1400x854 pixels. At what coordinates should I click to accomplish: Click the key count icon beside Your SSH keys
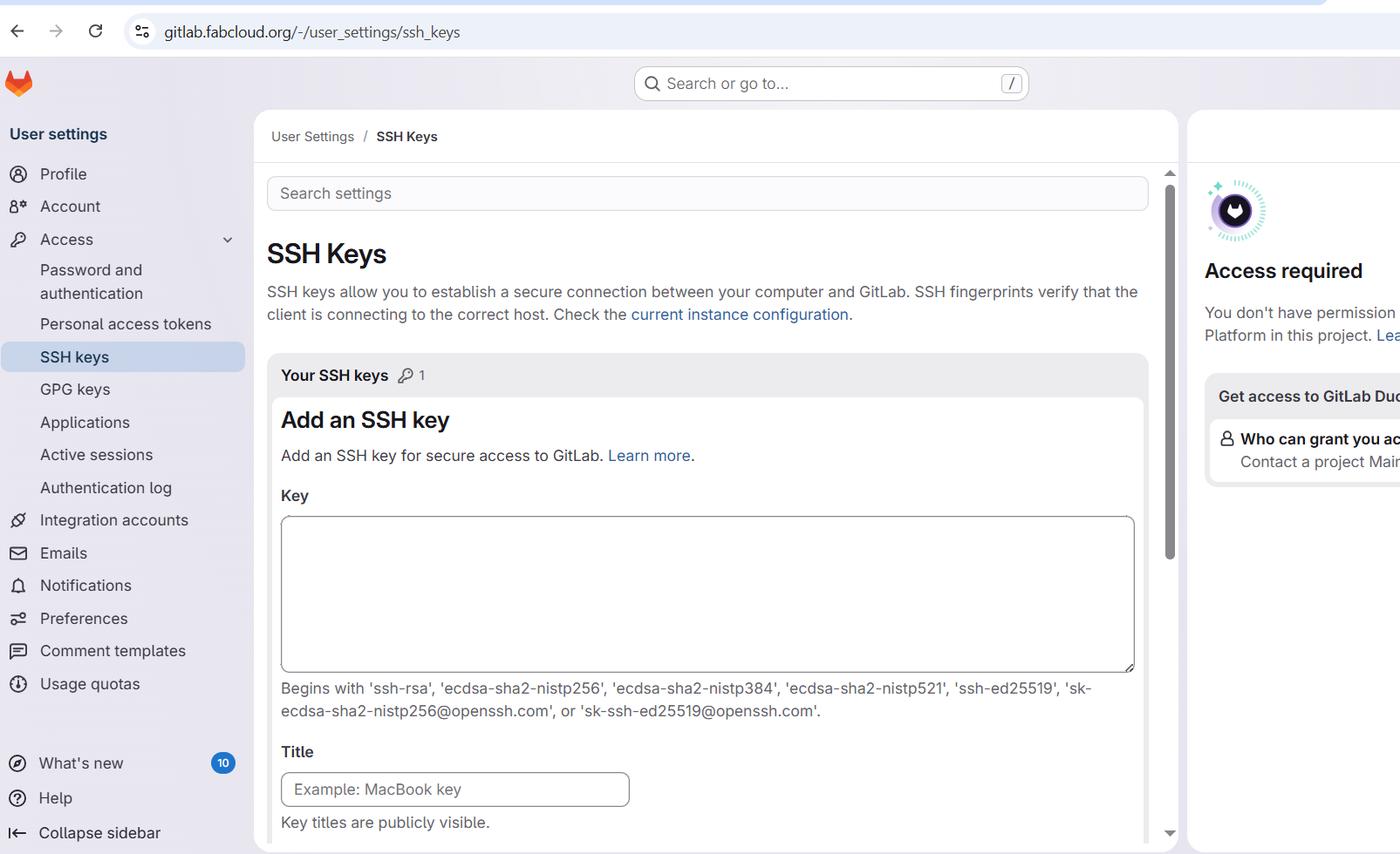pyautogui.click(x=405, y=376)
